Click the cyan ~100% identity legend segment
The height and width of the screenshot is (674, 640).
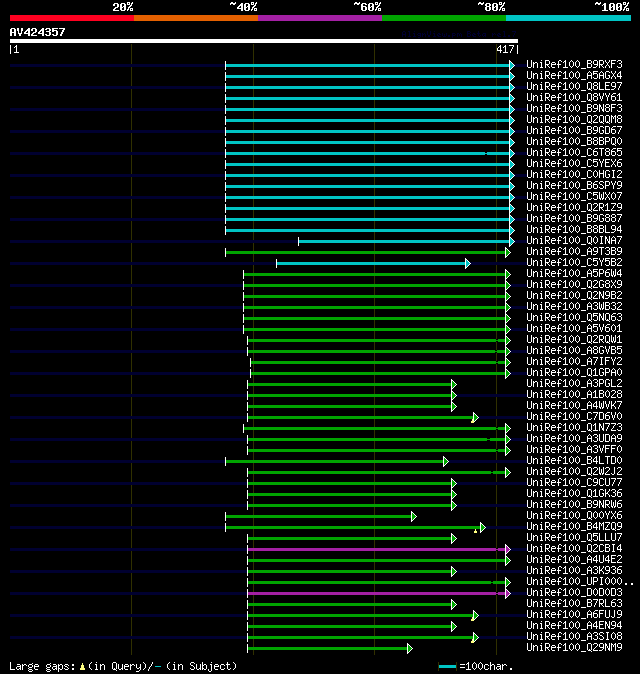tap(569, 18)
